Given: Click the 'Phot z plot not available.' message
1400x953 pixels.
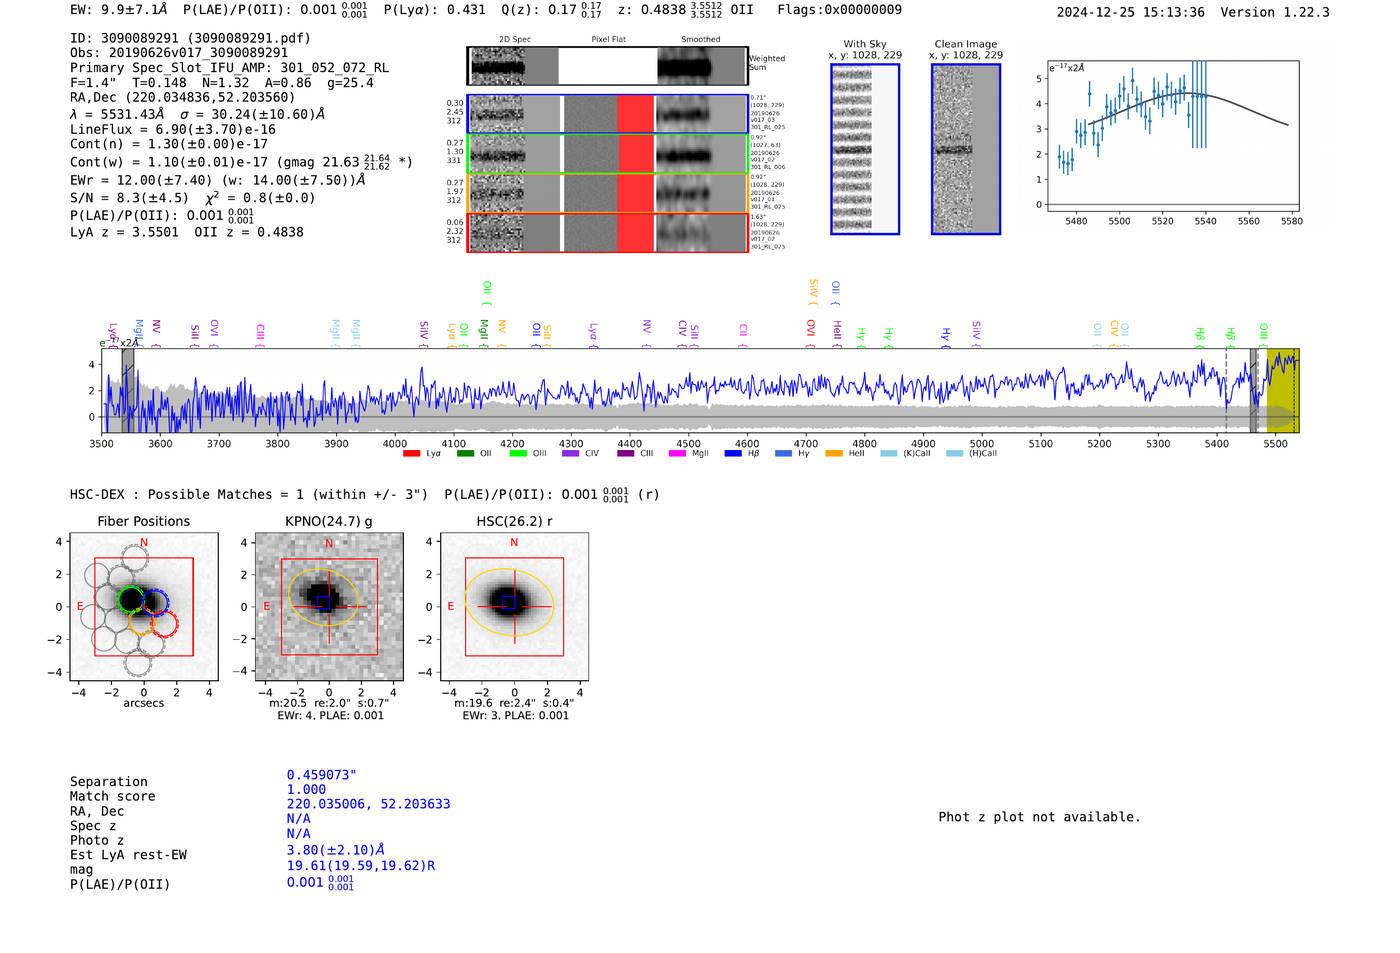Looking at the screenshot, I should 1039,817.
